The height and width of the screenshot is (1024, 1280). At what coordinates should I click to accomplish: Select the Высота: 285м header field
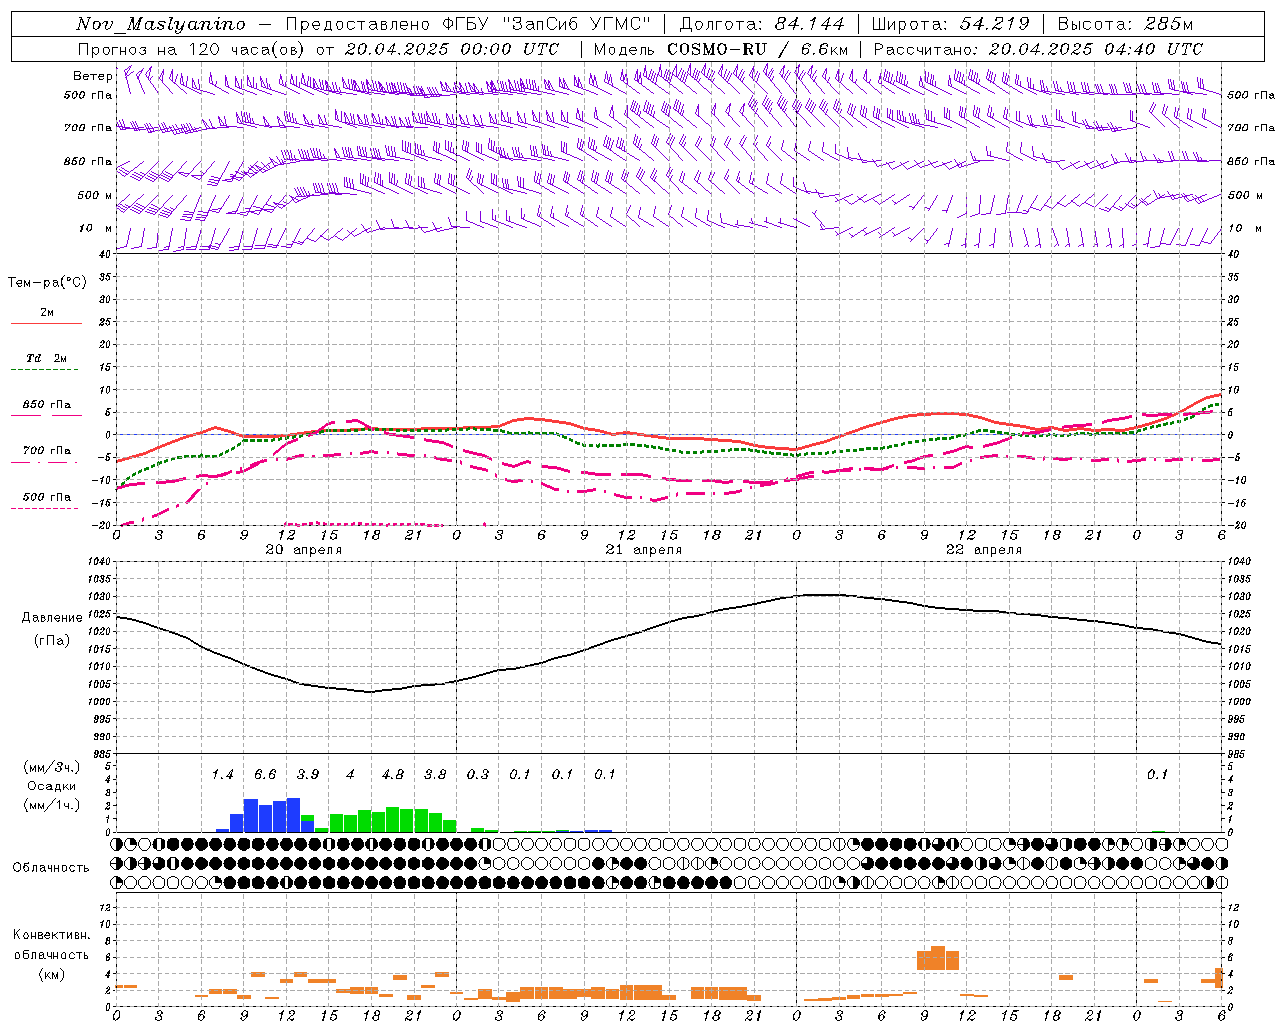tap(1124, 24)
